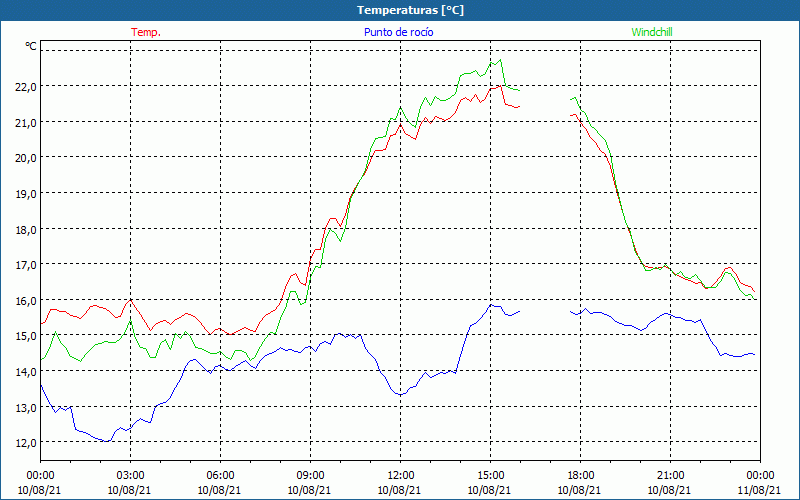Click the 'Temperaturas [°C]' chart title
The height and width of the screenshot is (500, 800).
click(x=410, y=10)
